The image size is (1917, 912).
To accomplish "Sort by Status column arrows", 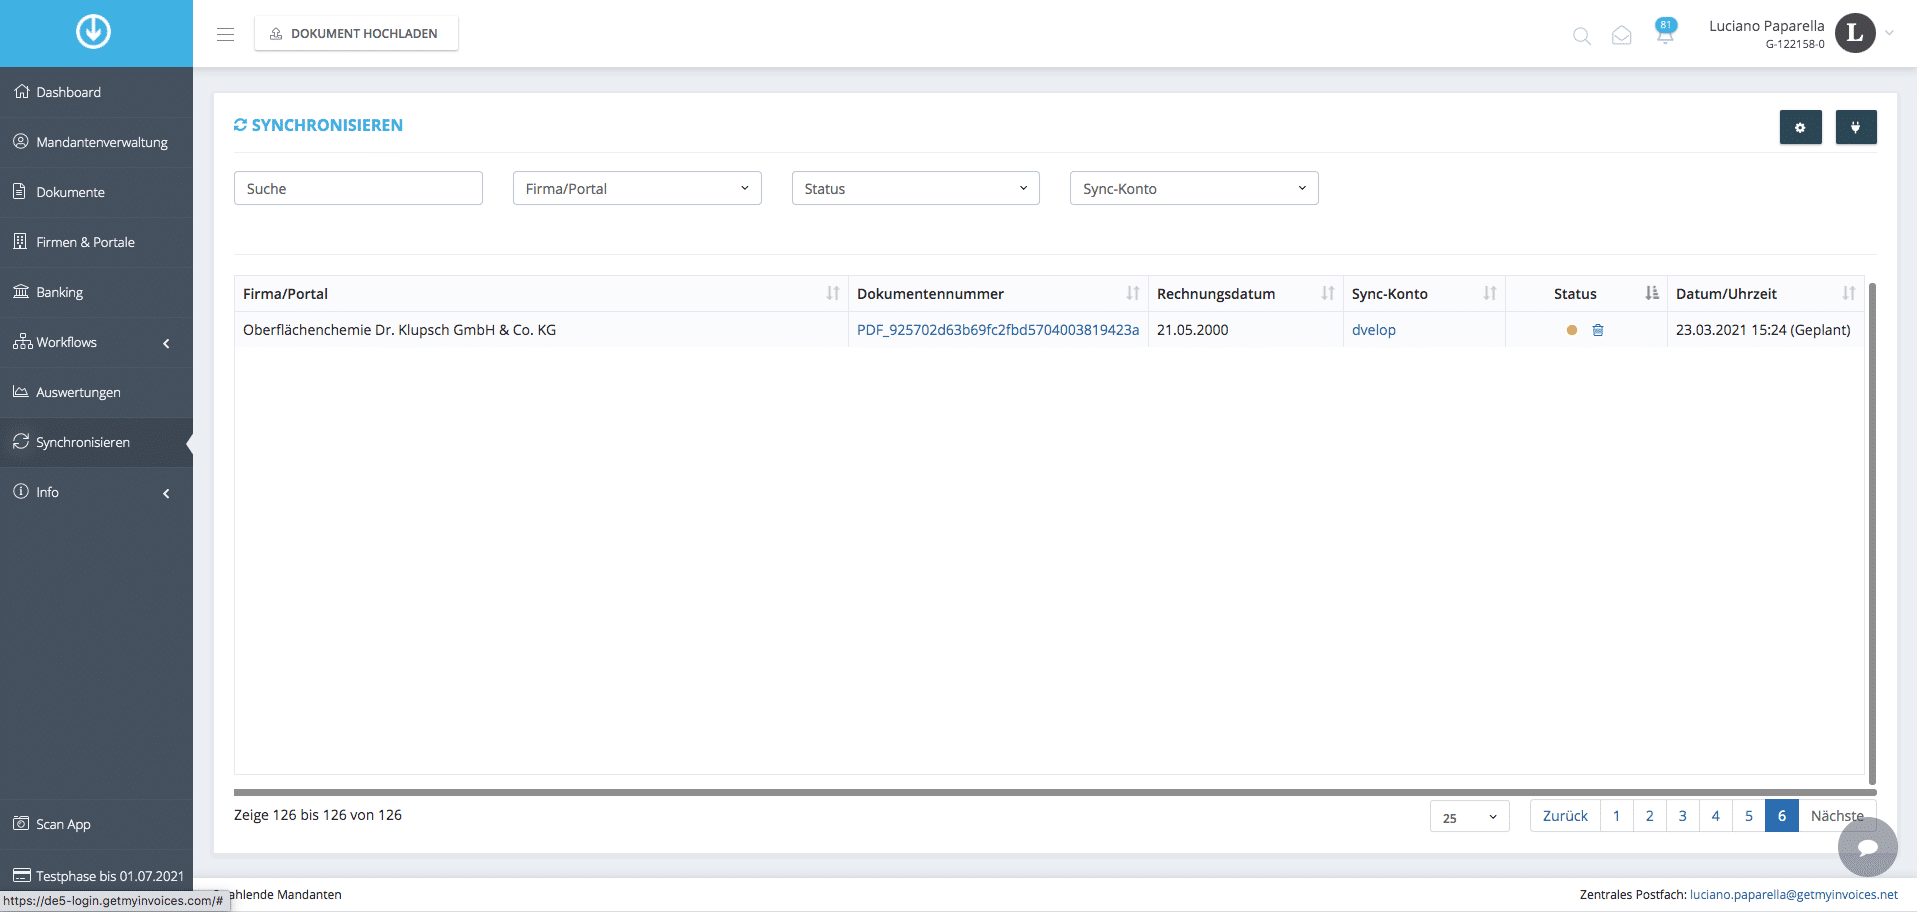I will pyautogui.click(x=1652, y=293).
